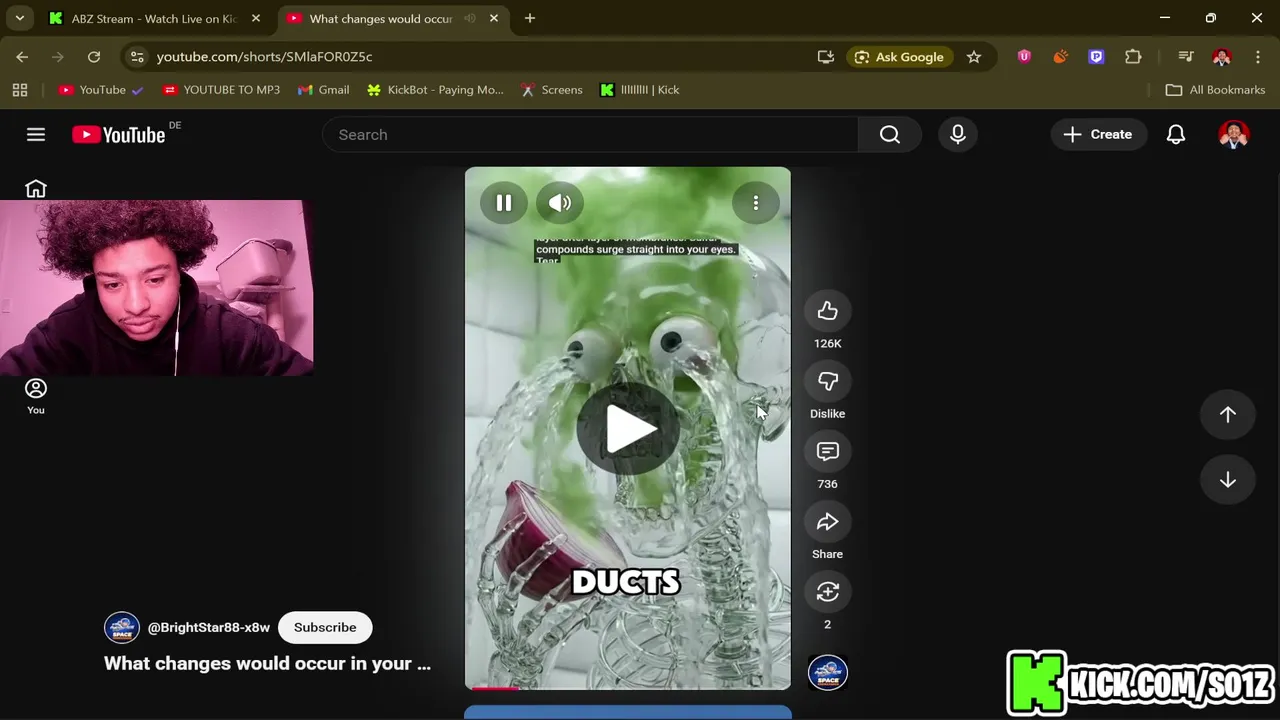View site information icon in address bar
The image size is (1280, 720).
pos(138,57)
